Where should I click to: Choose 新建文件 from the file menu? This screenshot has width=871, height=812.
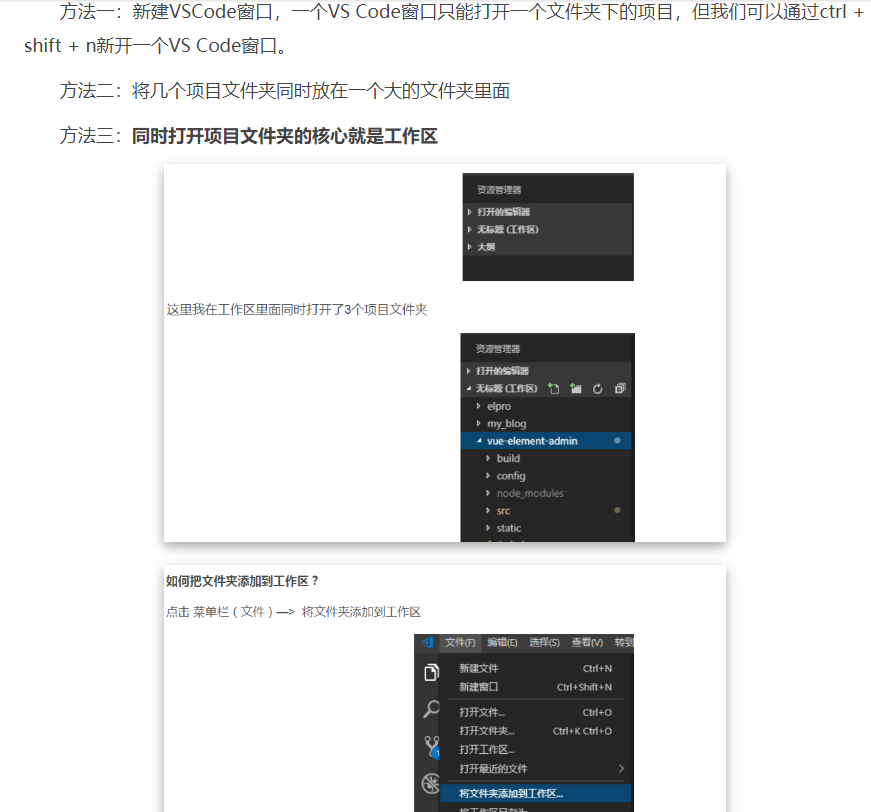pyautogui.click(x=535, y=668)
